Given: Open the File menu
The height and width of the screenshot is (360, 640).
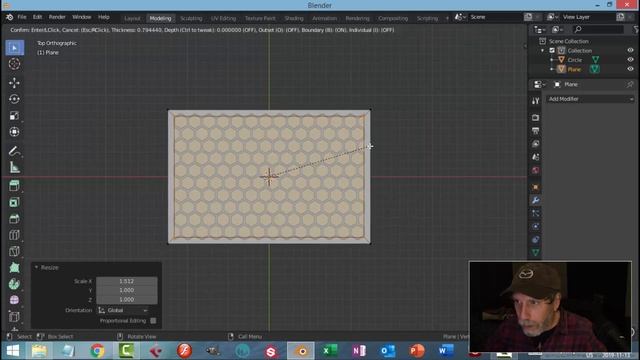Looking at the screenshot, I should click(x=22, y=17).
